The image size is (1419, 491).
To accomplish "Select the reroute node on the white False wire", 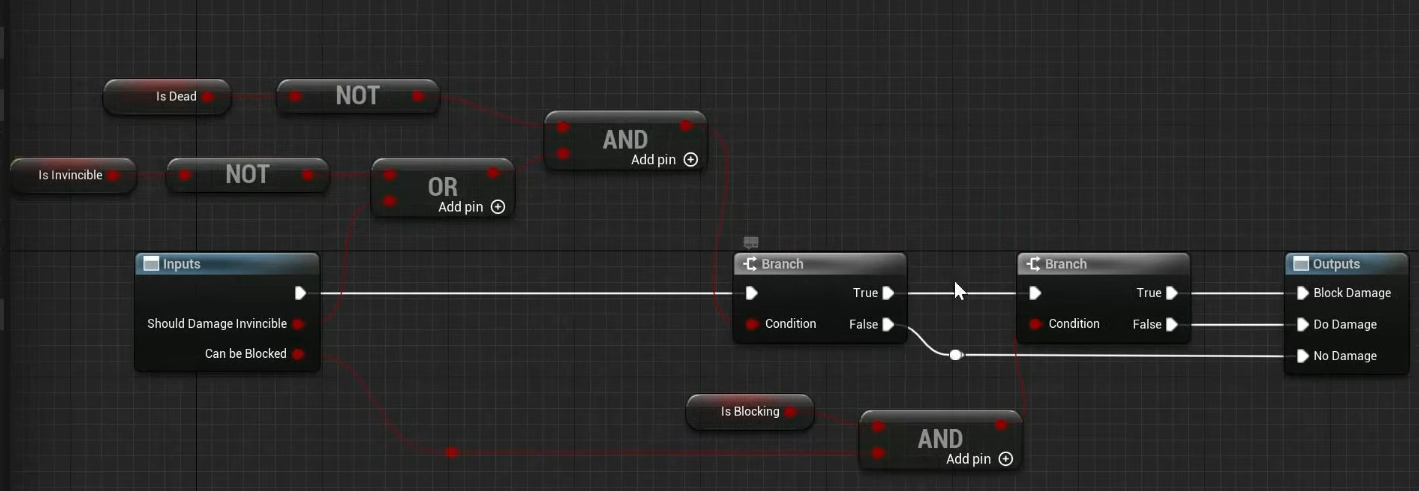I will (x=956, y=355).
